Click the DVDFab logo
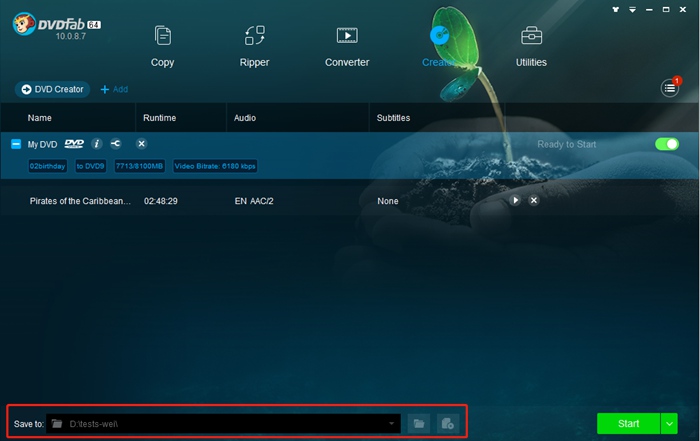 click(x=57, y=26)
